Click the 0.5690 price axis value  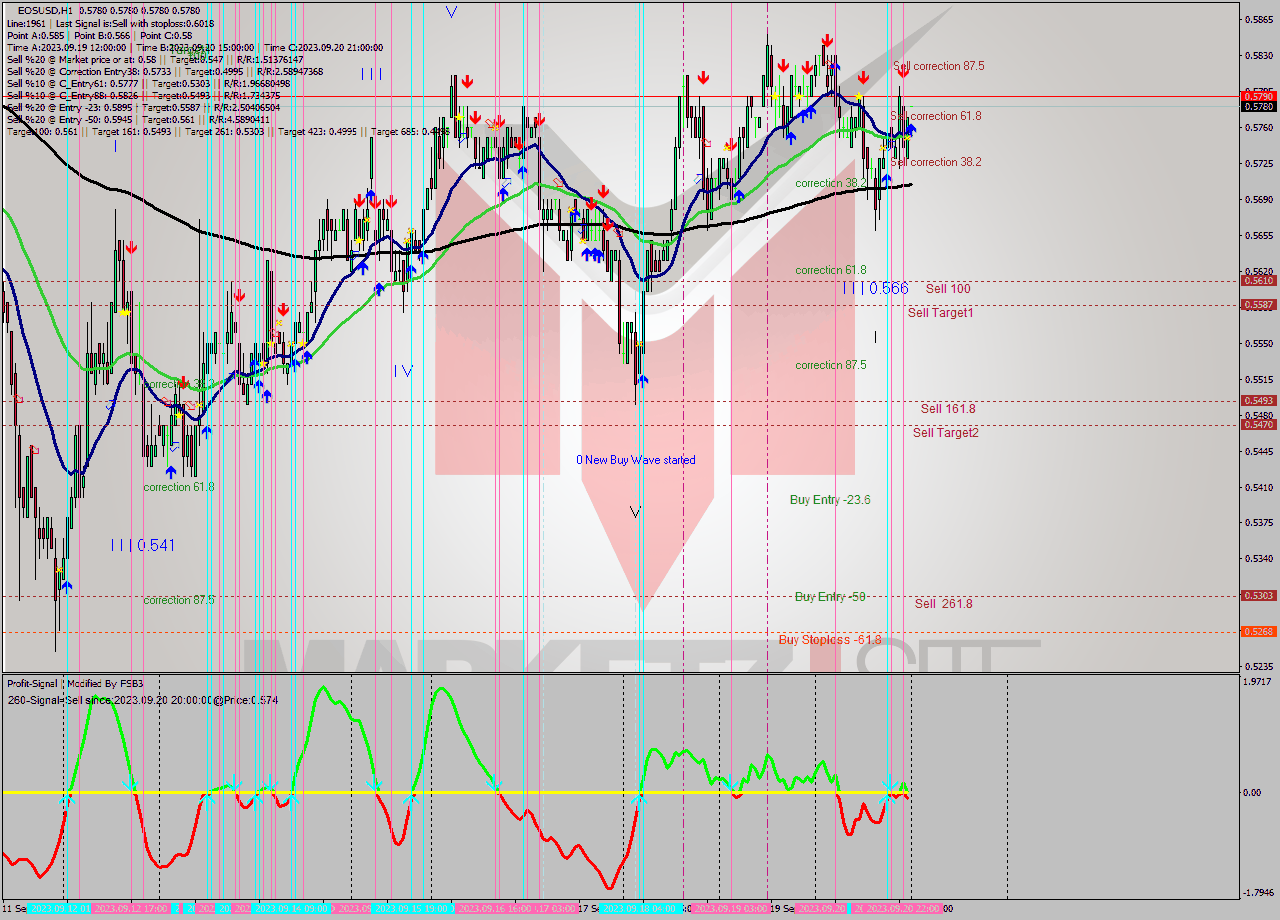1258,199
